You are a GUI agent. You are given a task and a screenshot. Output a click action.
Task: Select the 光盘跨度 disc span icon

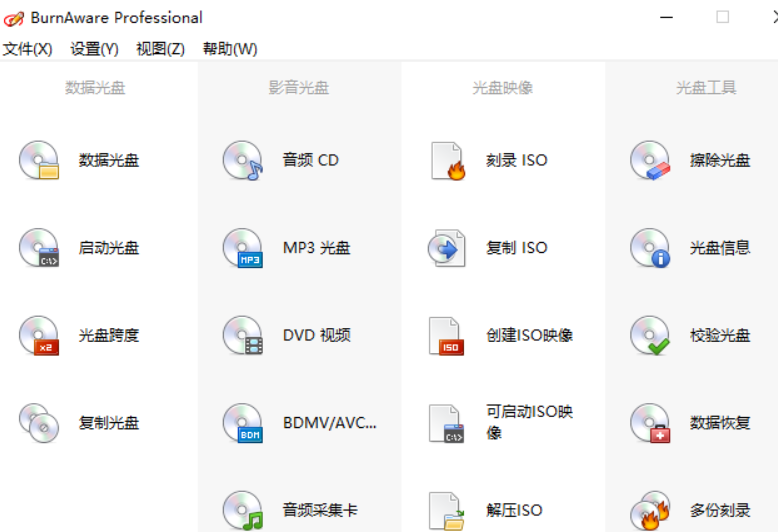[39, 335]
